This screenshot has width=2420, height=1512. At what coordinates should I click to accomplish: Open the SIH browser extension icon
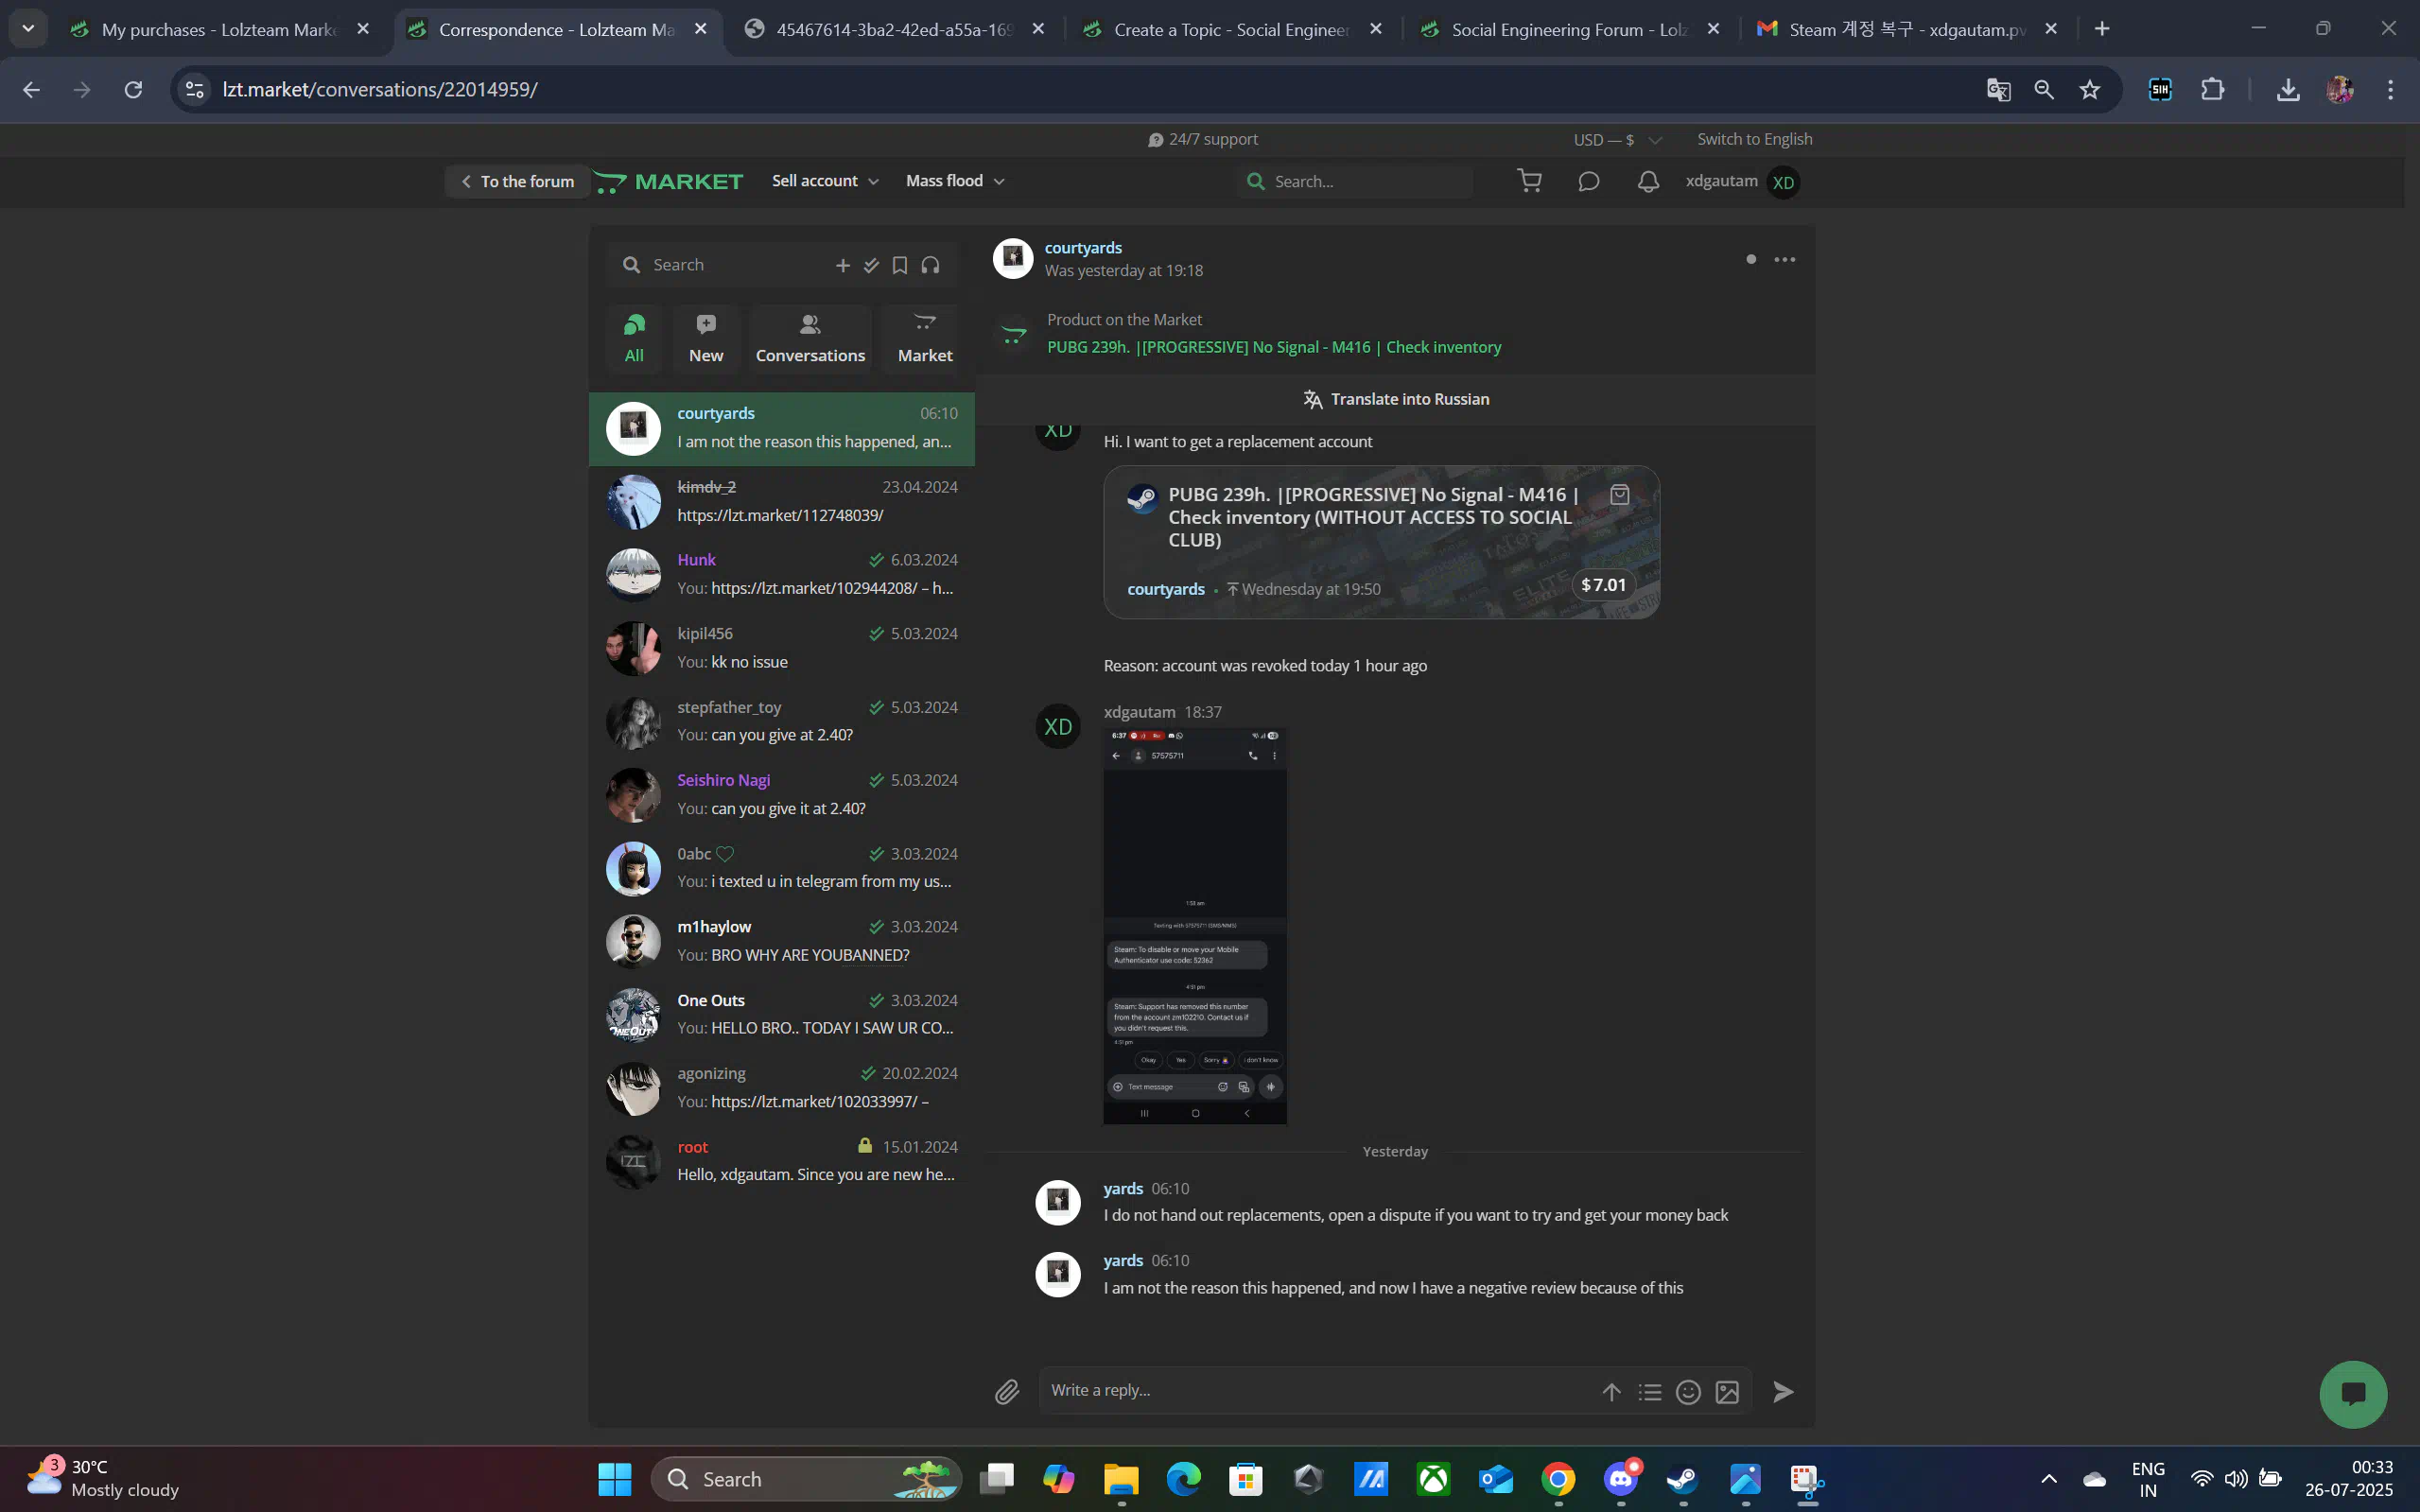2160,90
